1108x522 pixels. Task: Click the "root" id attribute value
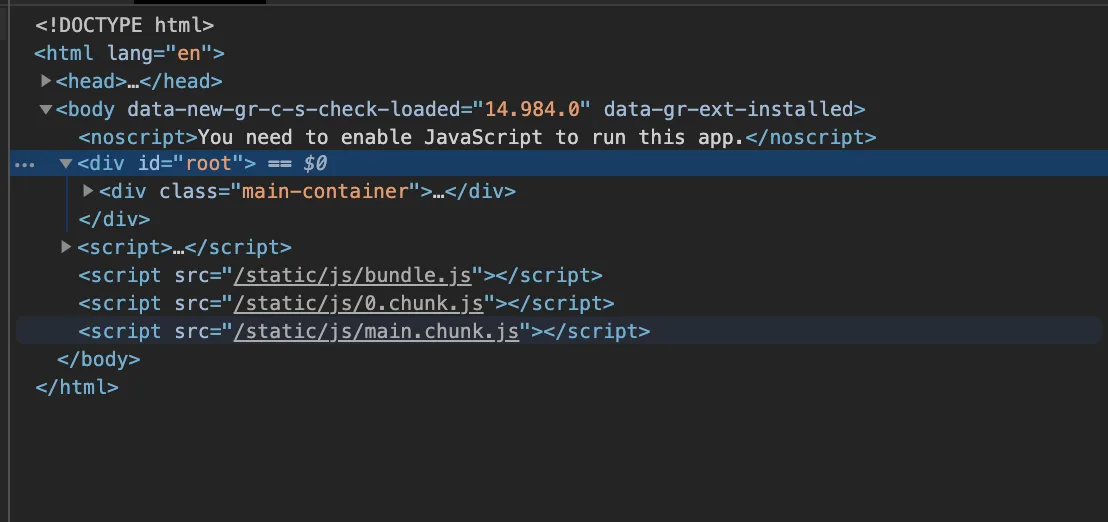click(208, 164)
